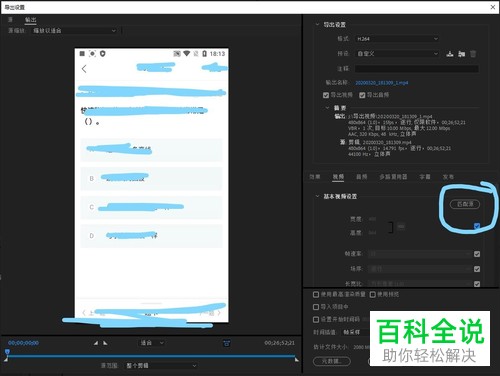Set out point marker icon
The height and width of the screenshot is (376, 500).
click(x=105, y=343)
